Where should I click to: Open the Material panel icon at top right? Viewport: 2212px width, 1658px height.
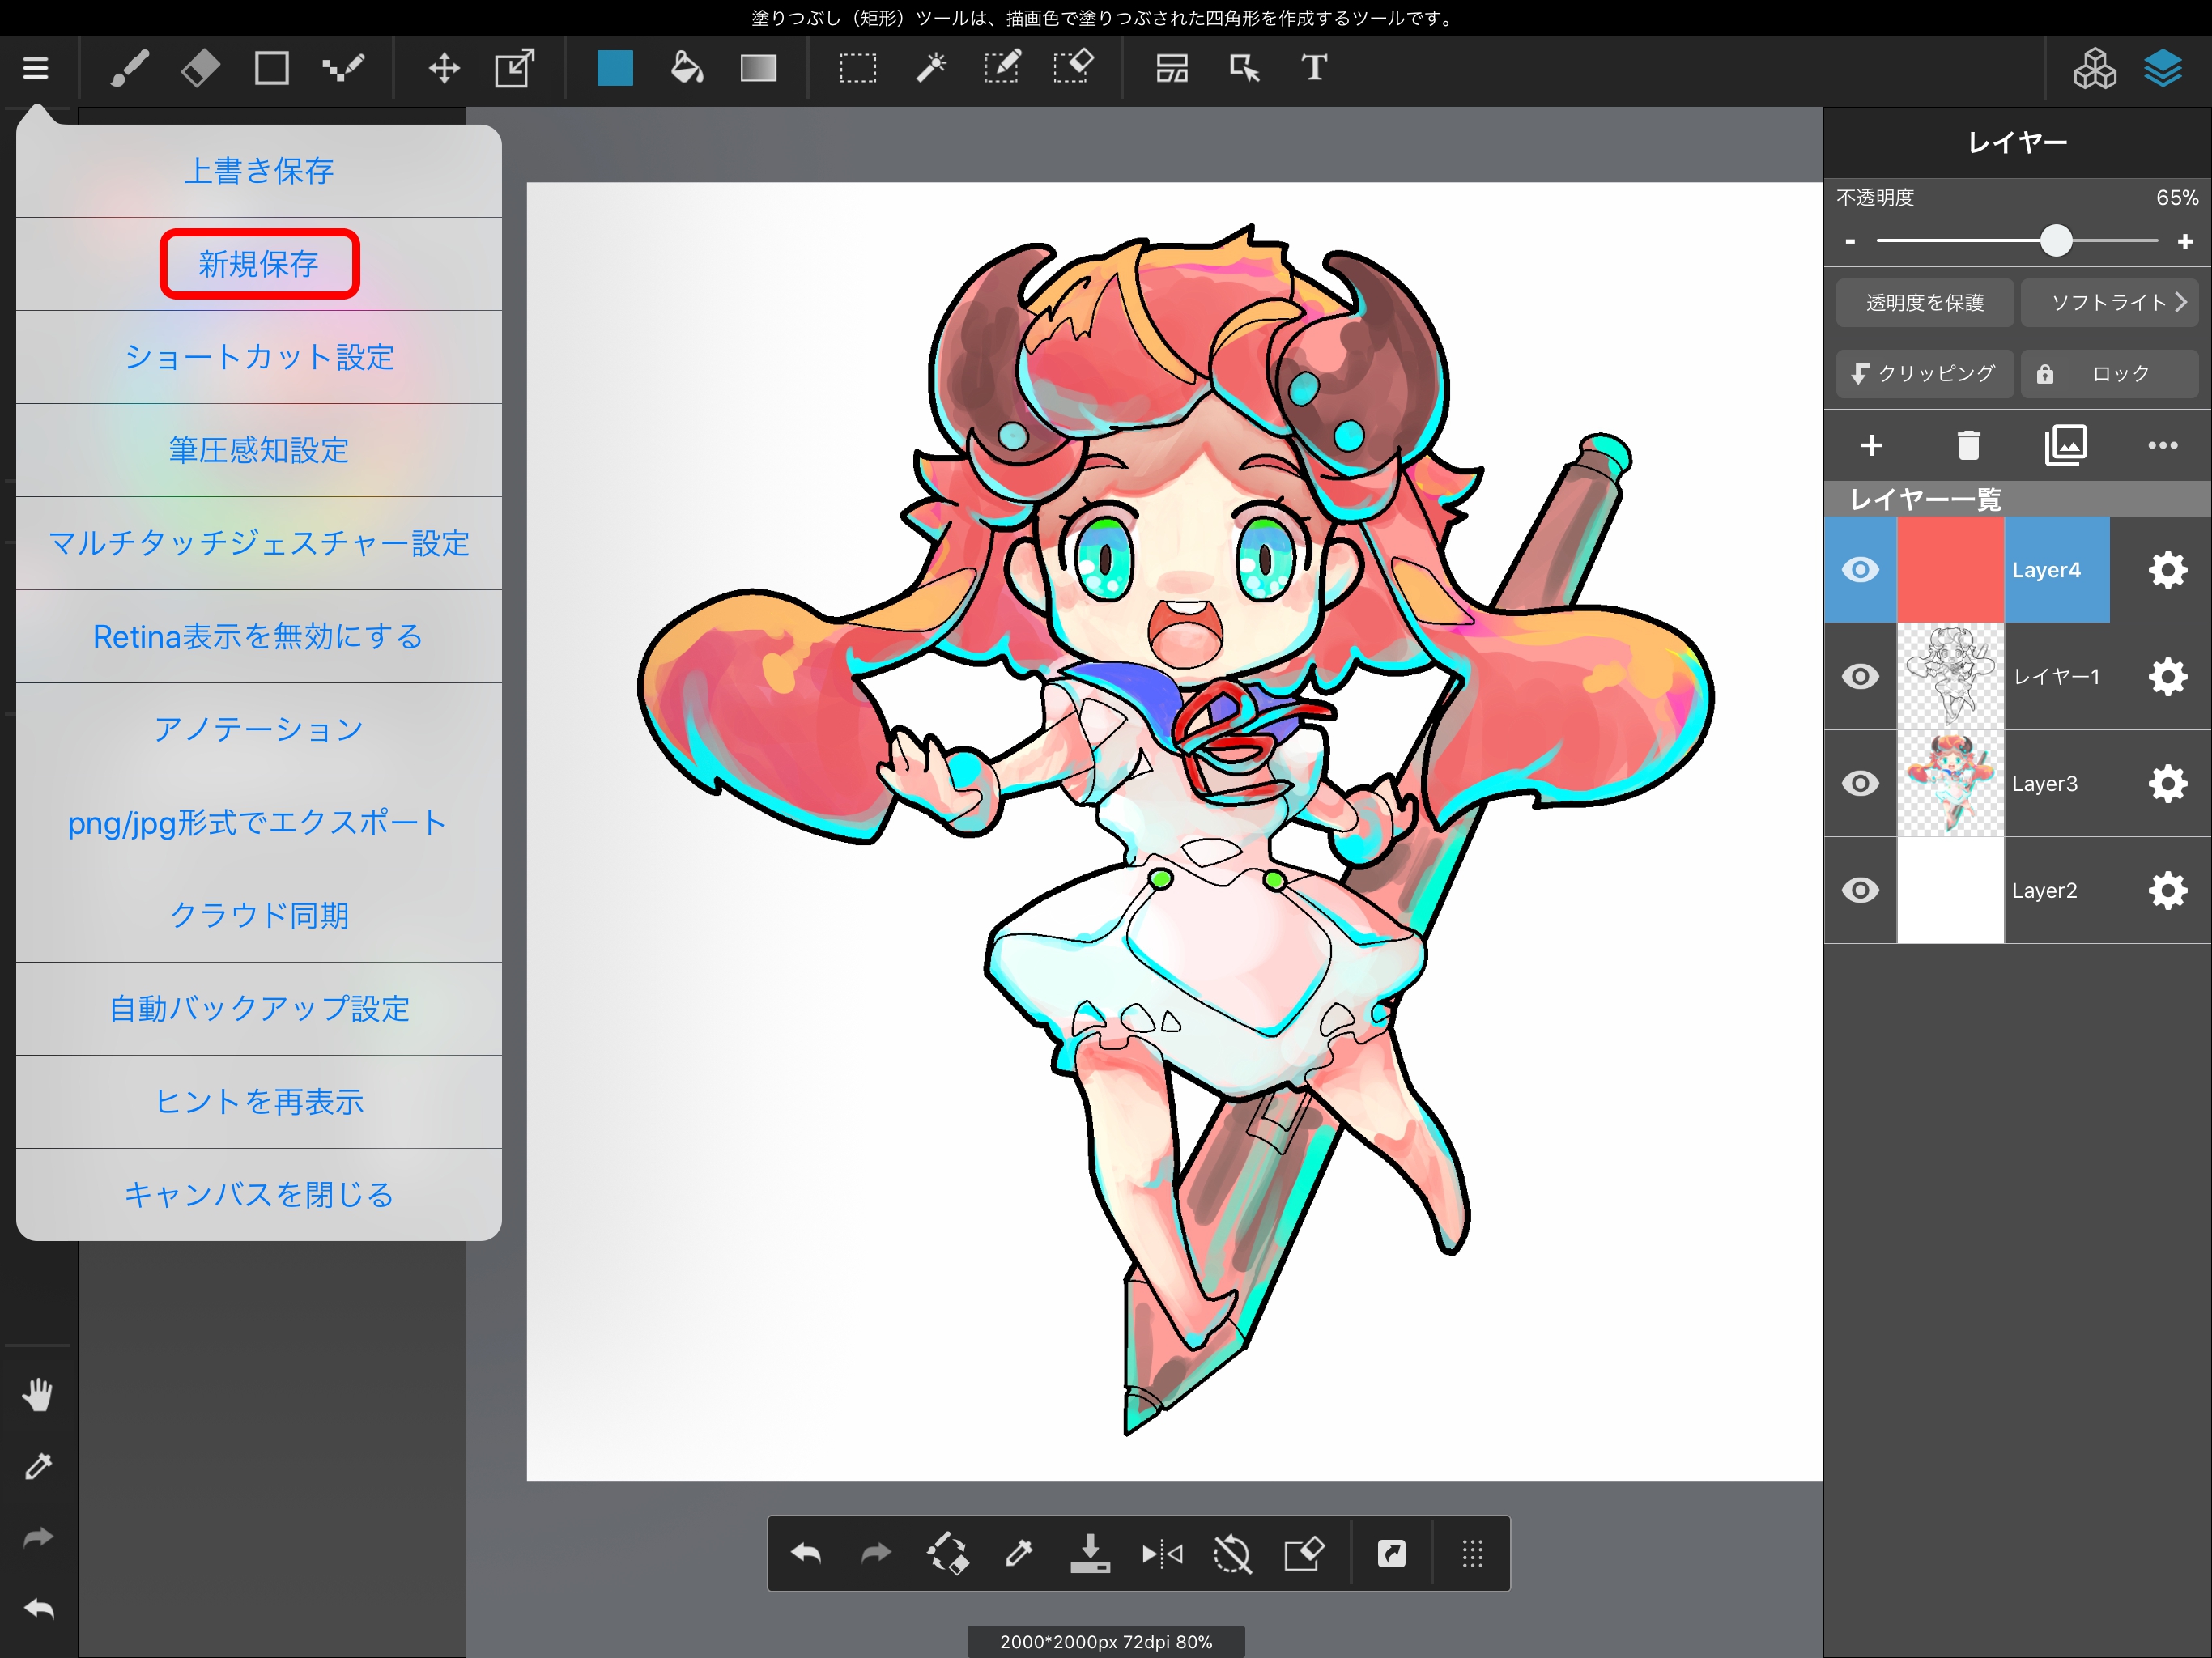2095,68
